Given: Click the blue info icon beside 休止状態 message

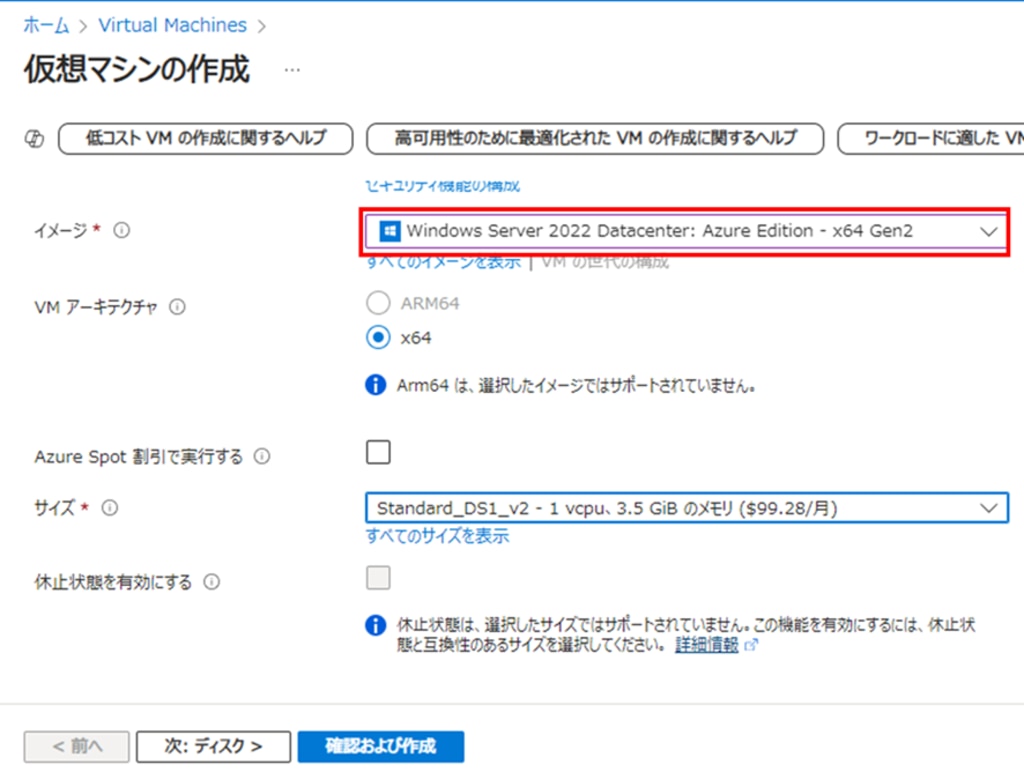Looking at the screenshot, I should click(376, 625).
